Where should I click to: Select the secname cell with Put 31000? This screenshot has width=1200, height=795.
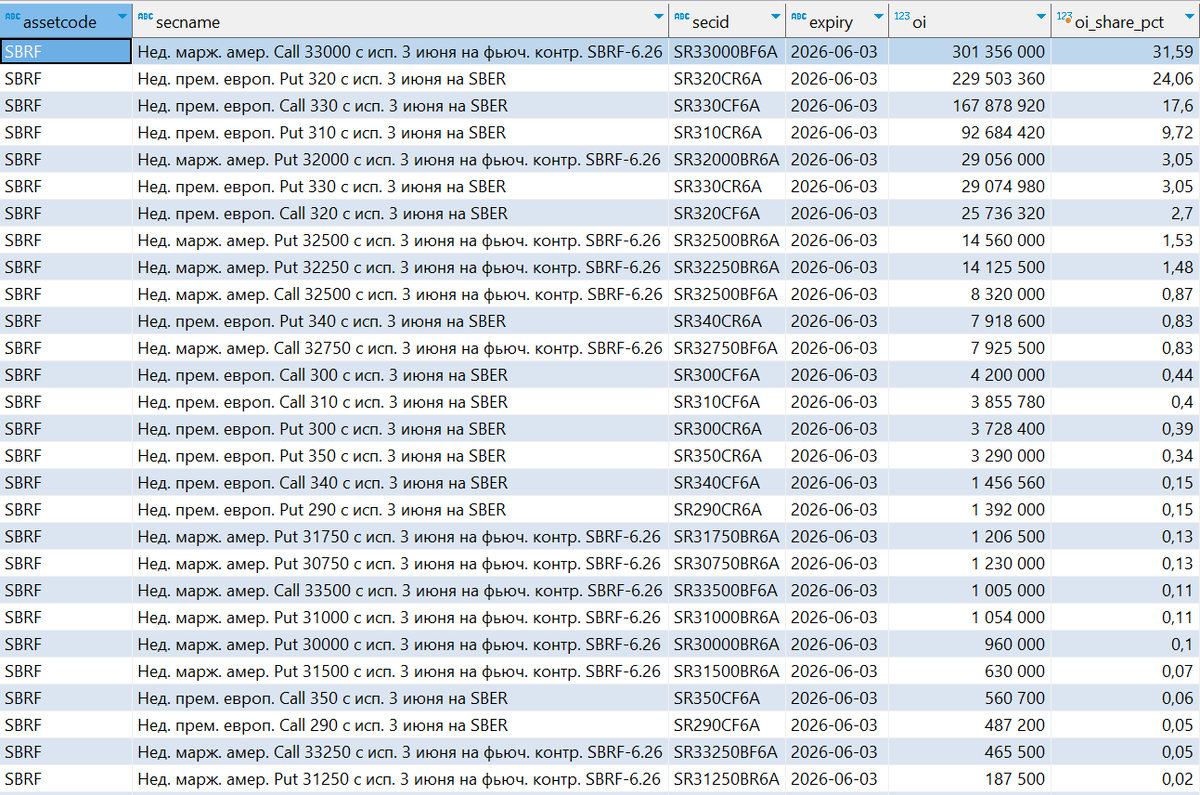400,617
